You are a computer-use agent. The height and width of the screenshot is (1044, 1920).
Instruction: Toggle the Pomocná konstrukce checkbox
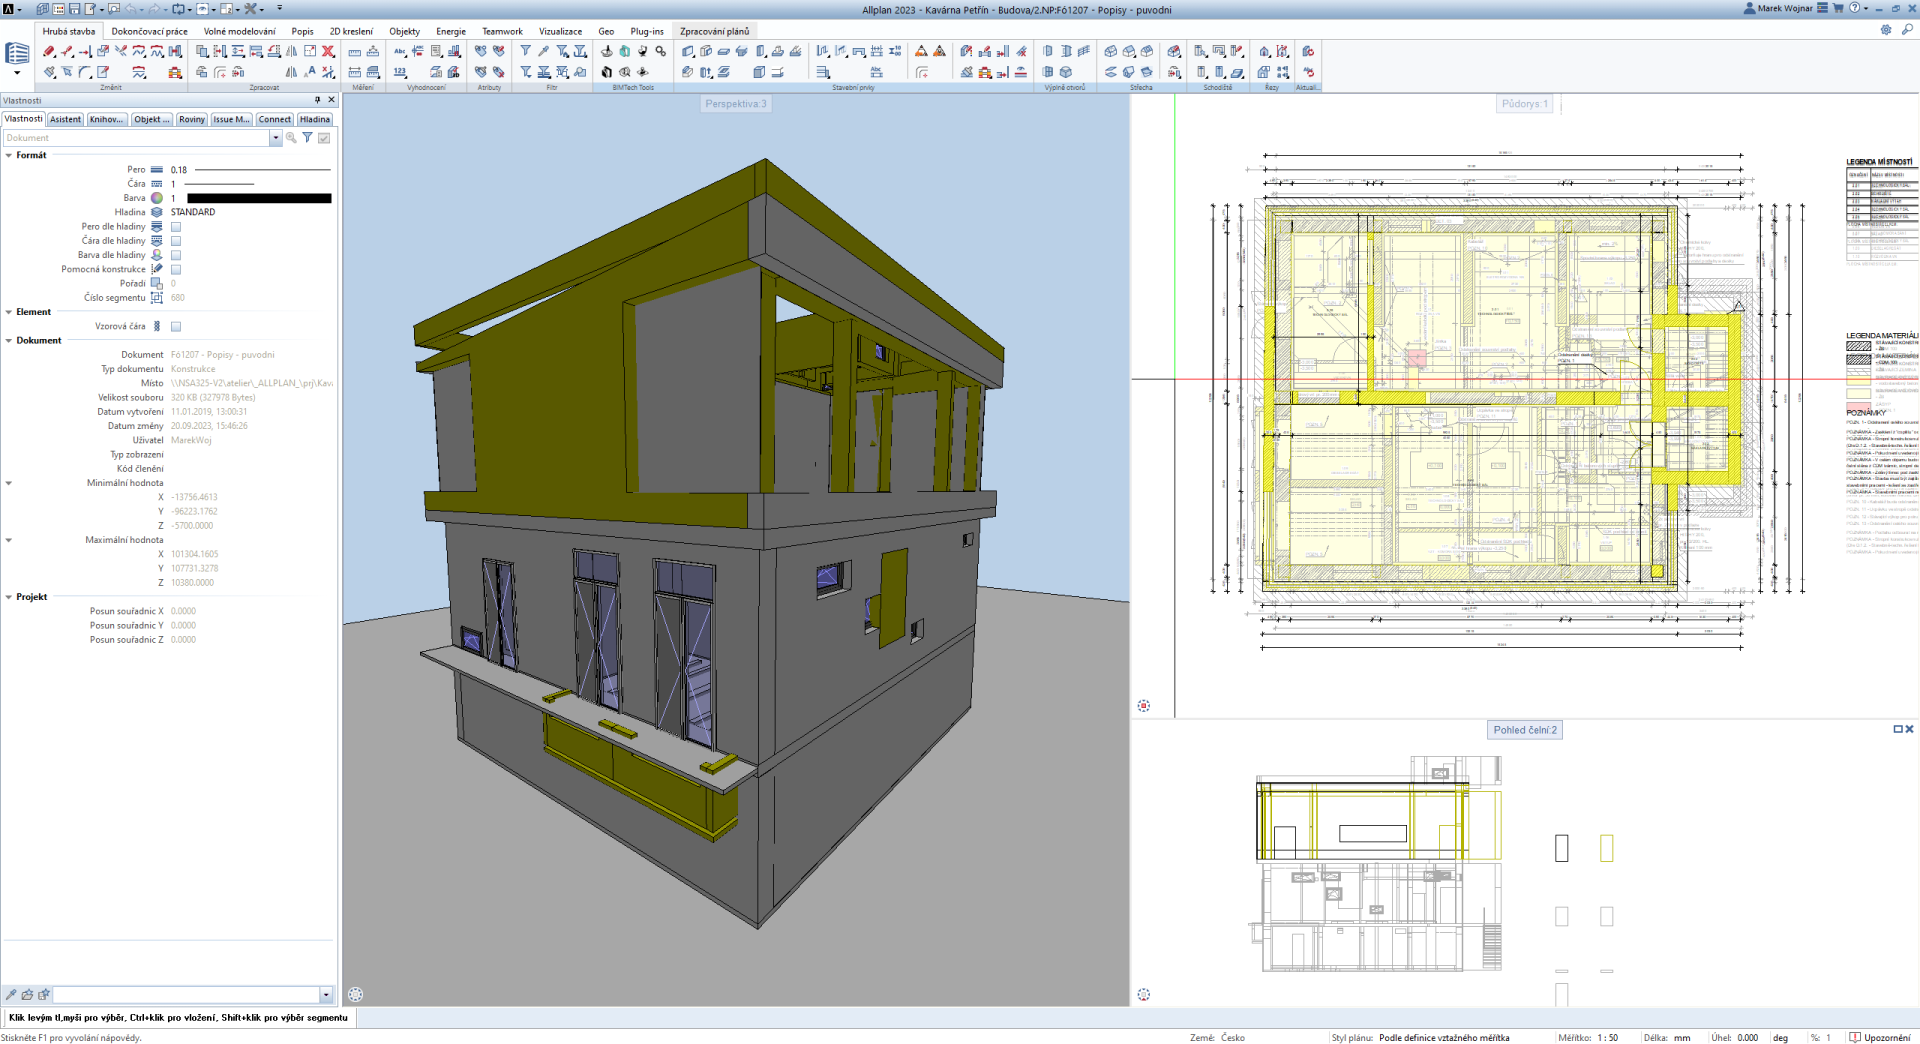[176, 270]
